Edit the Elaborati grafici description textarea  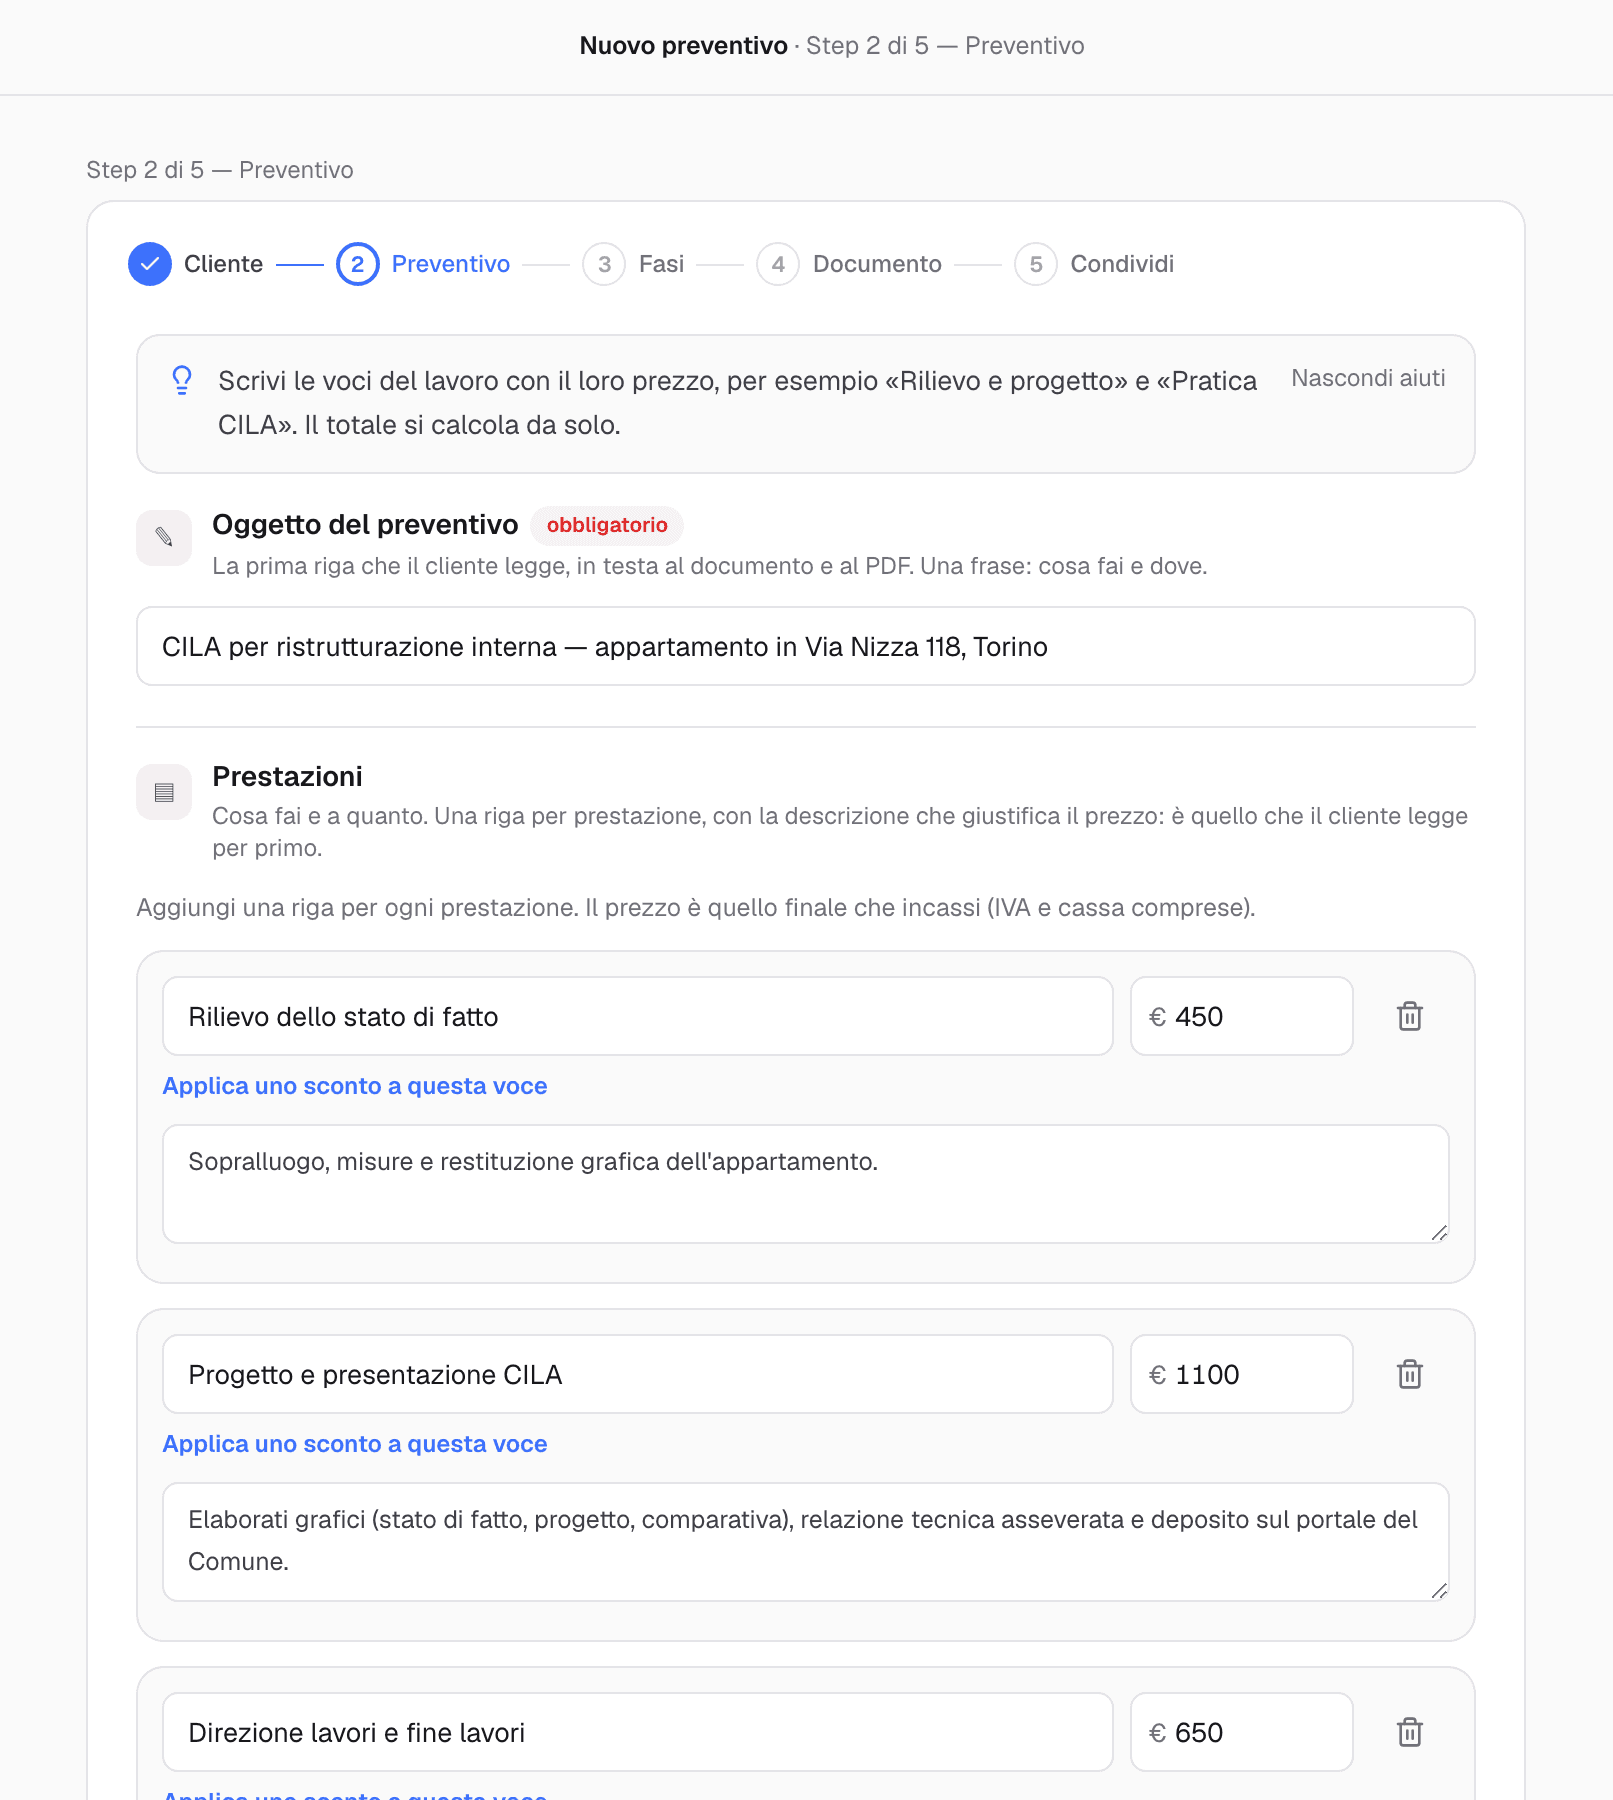click(x=806, y=1542)
